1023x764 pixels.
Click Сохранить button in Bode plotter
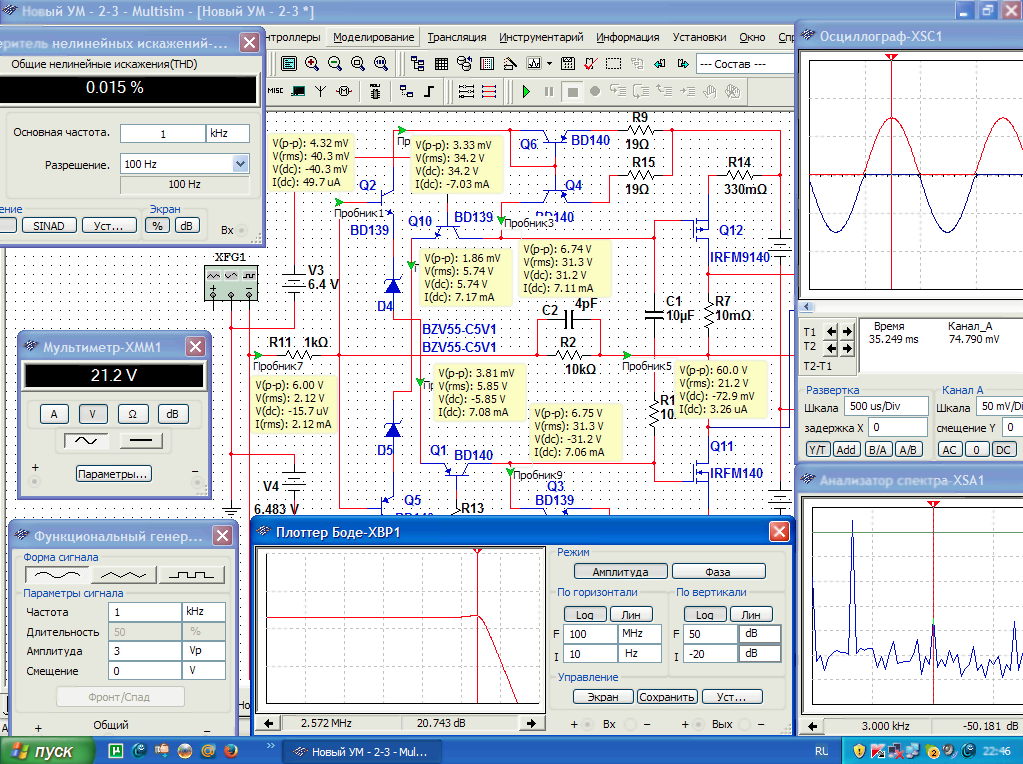point(667,697)
